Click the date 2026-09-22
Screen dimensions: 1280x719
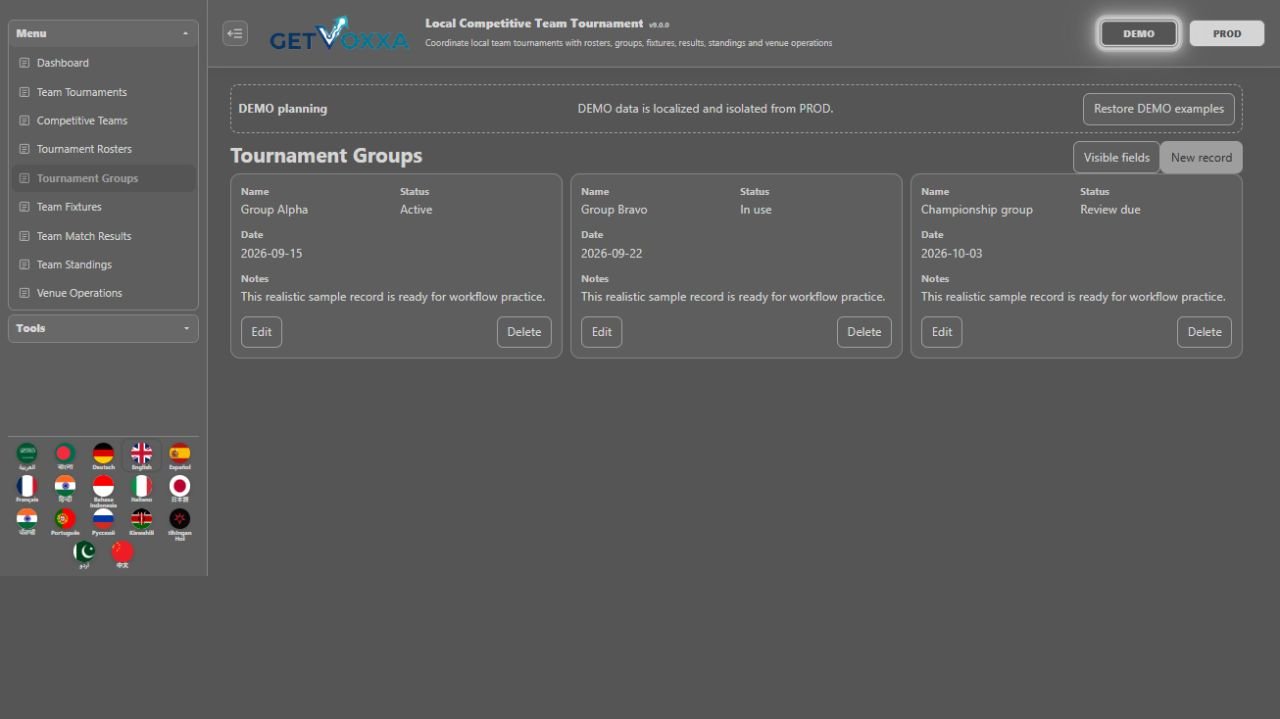click(611, 254)
